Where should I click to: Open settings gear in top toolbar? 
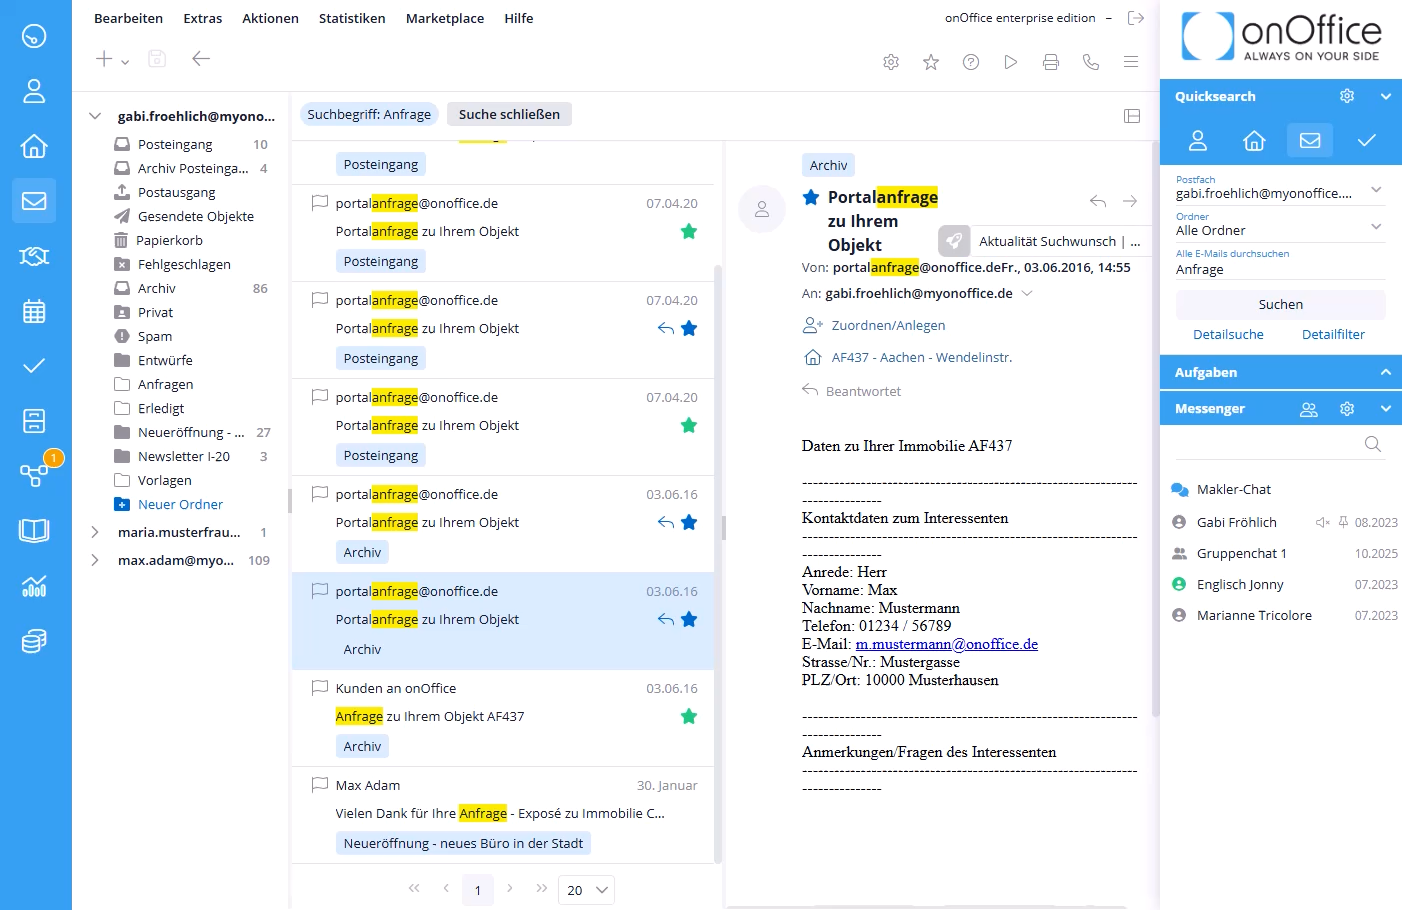point(891,62)
